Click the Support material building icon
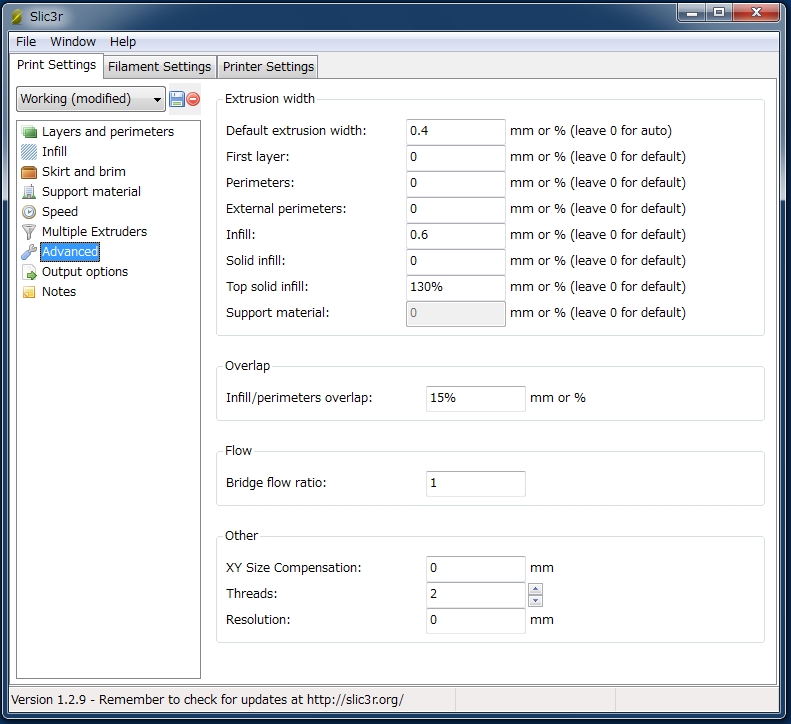The height and width of the screenshot is (724, 791). point(29,192)
